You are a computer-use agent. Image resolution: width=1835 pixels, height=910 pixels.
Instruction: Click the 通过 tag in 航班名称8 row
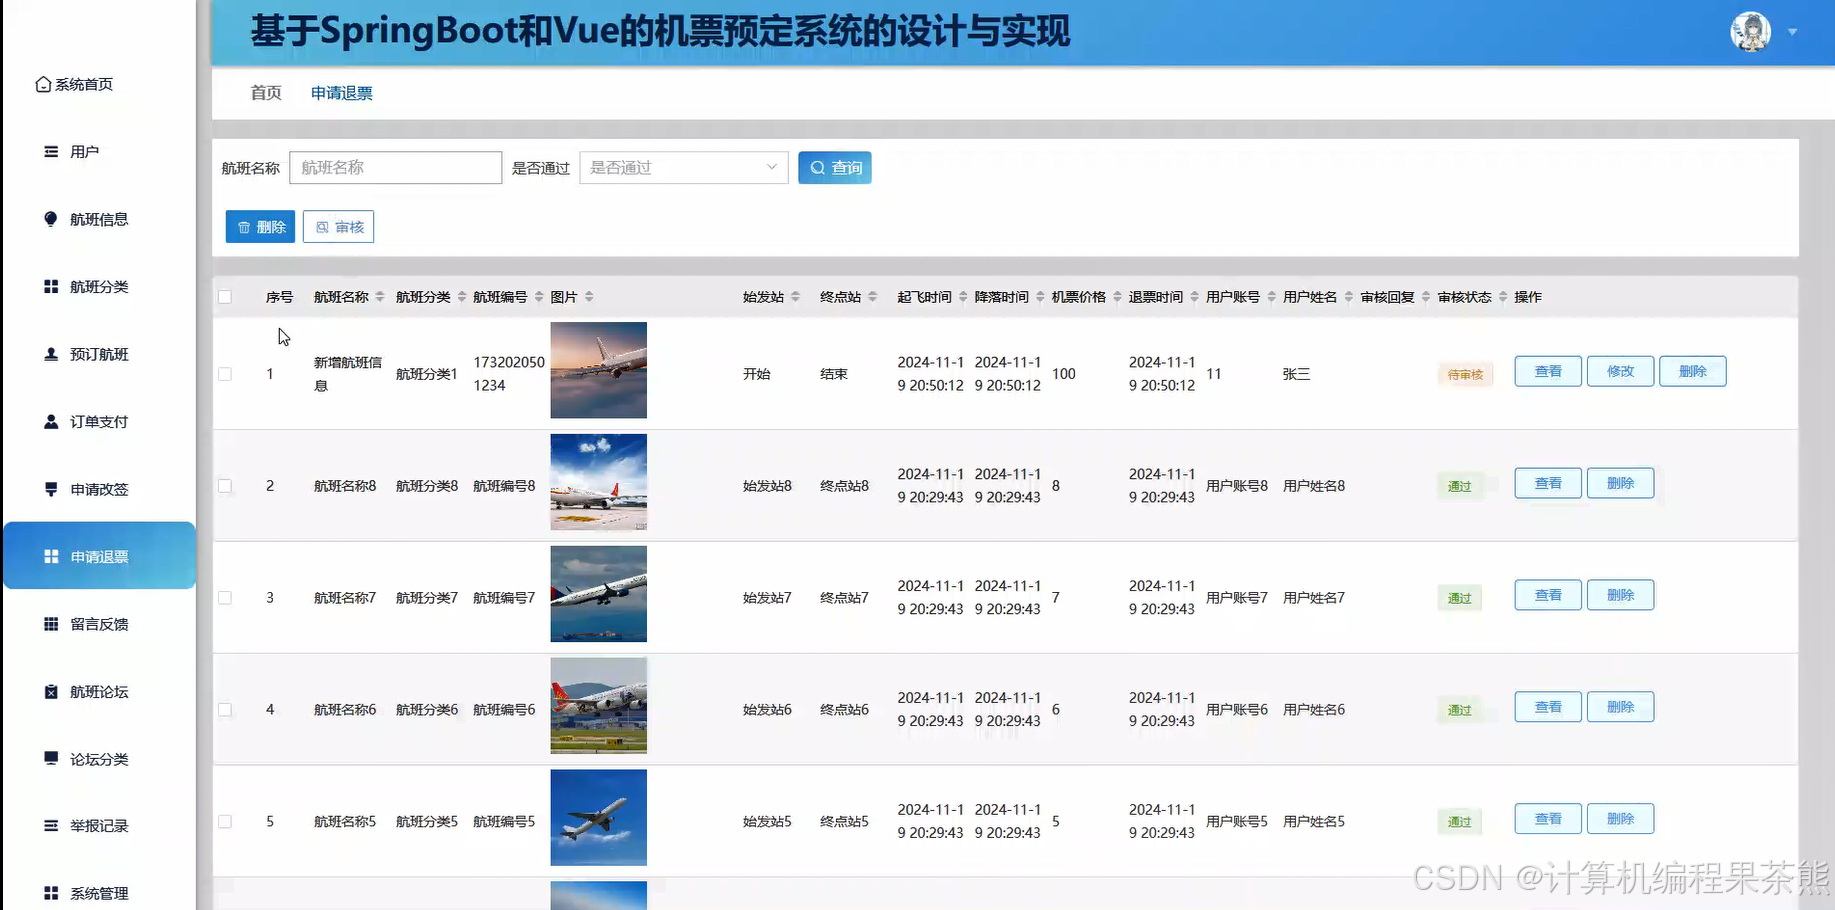(1460, 486)
